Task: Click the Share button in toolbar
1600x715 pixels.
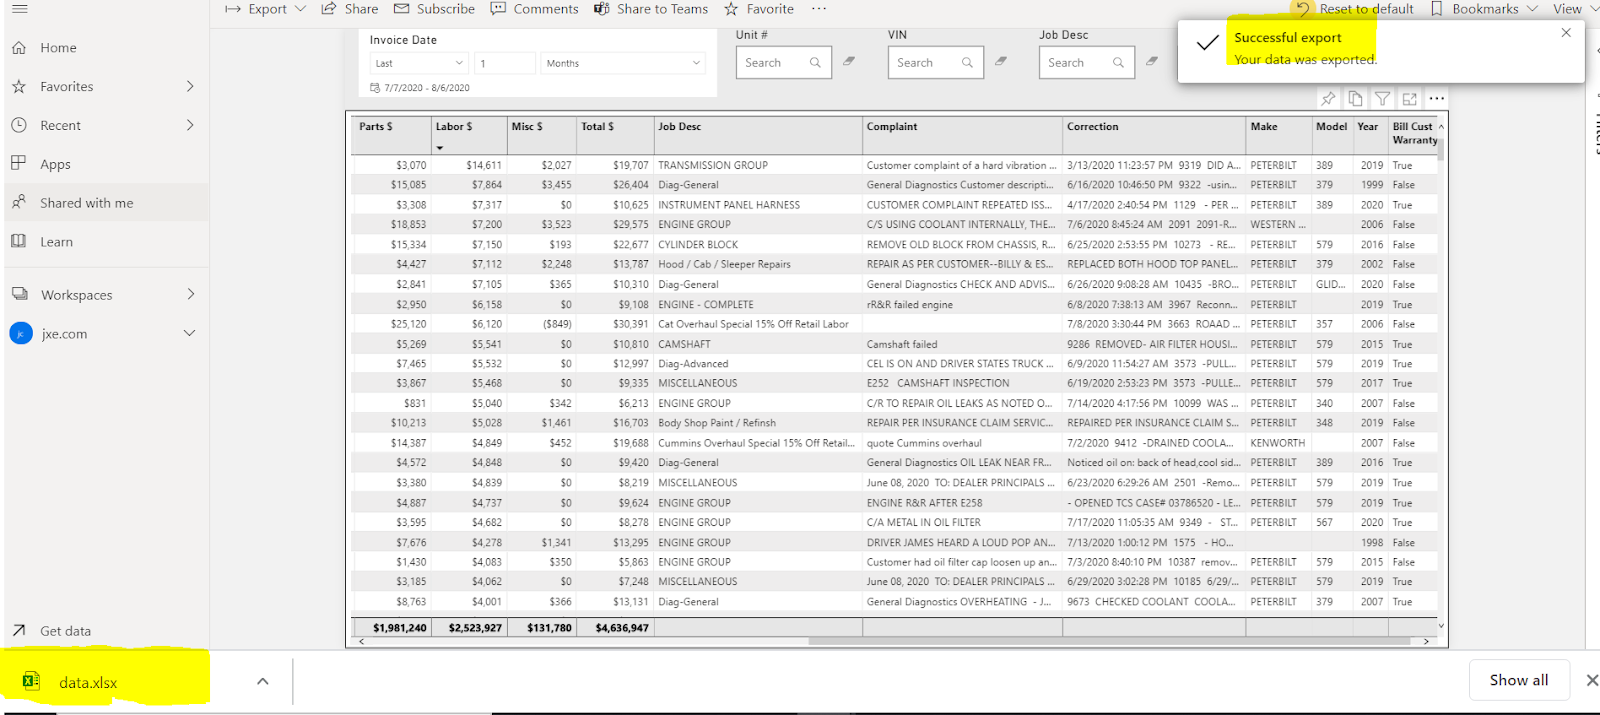Action: click(x=350, y=9)
